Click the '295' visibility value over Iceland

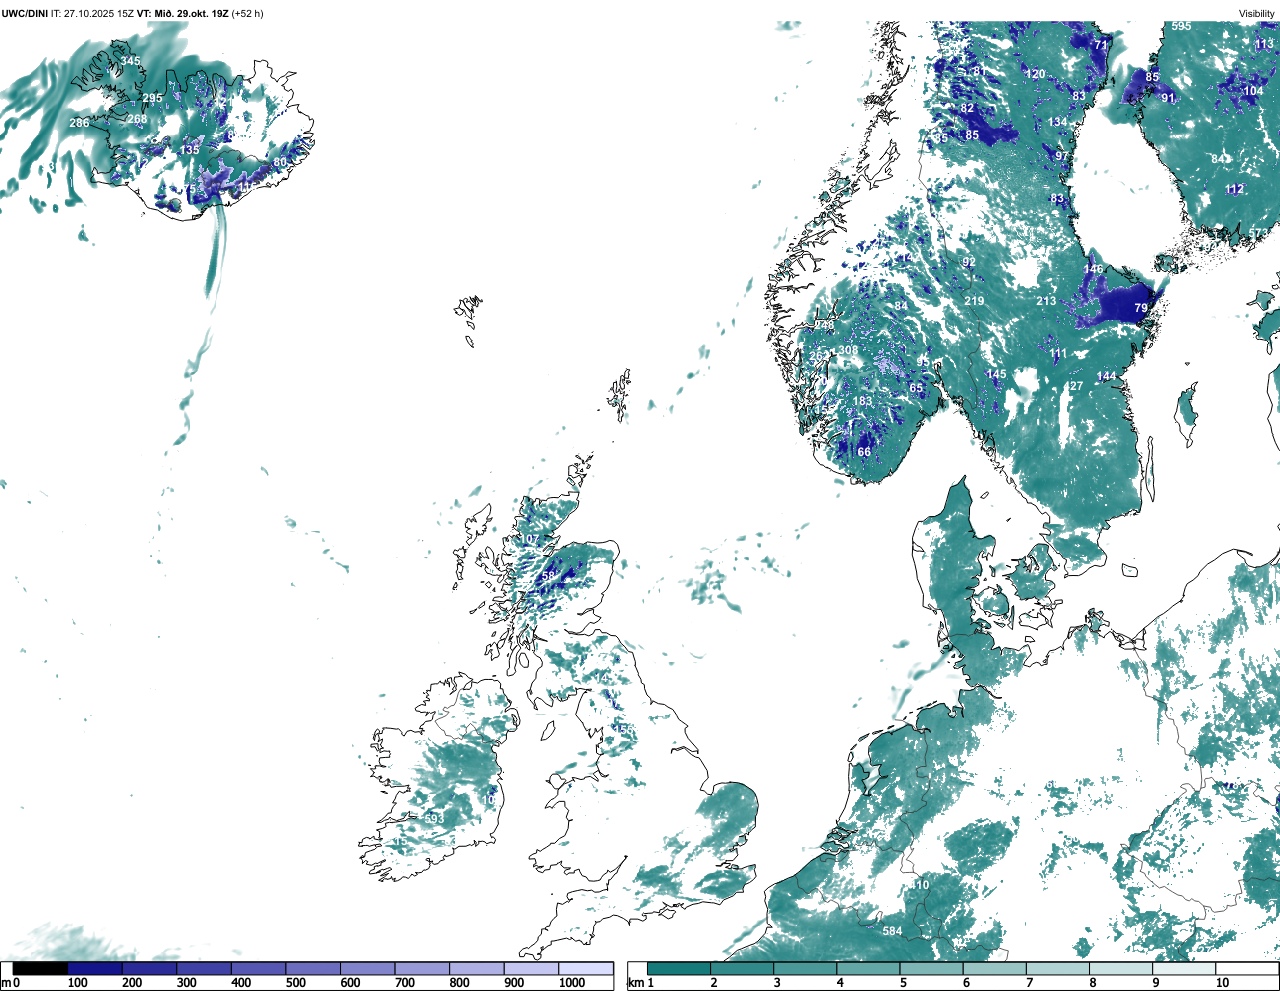pos(152,99)
